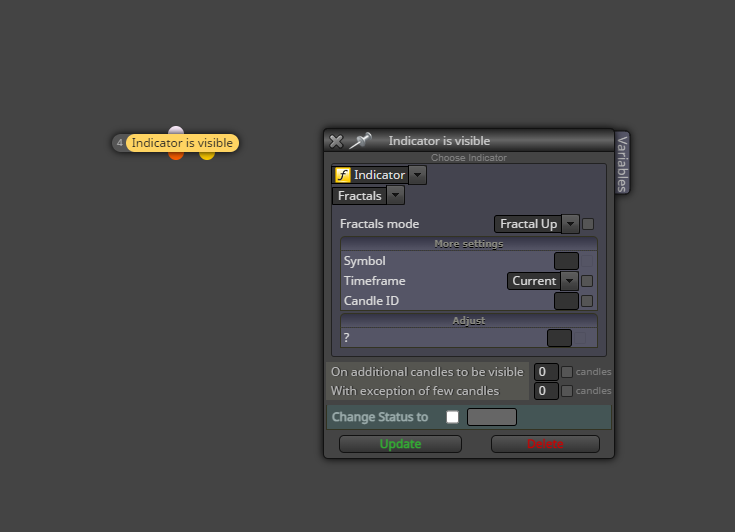Click the Update button
The height and width of the screenshot is (532, 735).
(x=400, y=444)
